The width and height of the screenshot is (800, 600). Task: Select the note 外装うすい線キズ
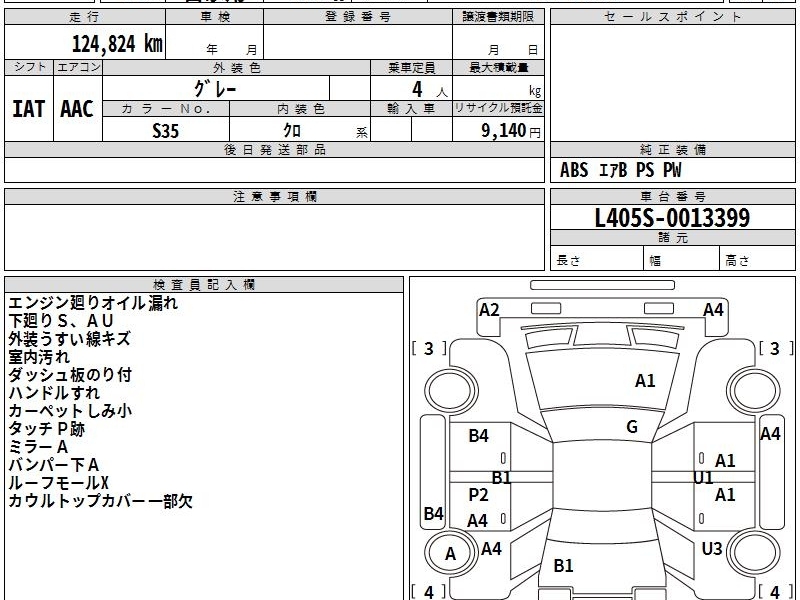pyautogui.click(x=69, y=339)
